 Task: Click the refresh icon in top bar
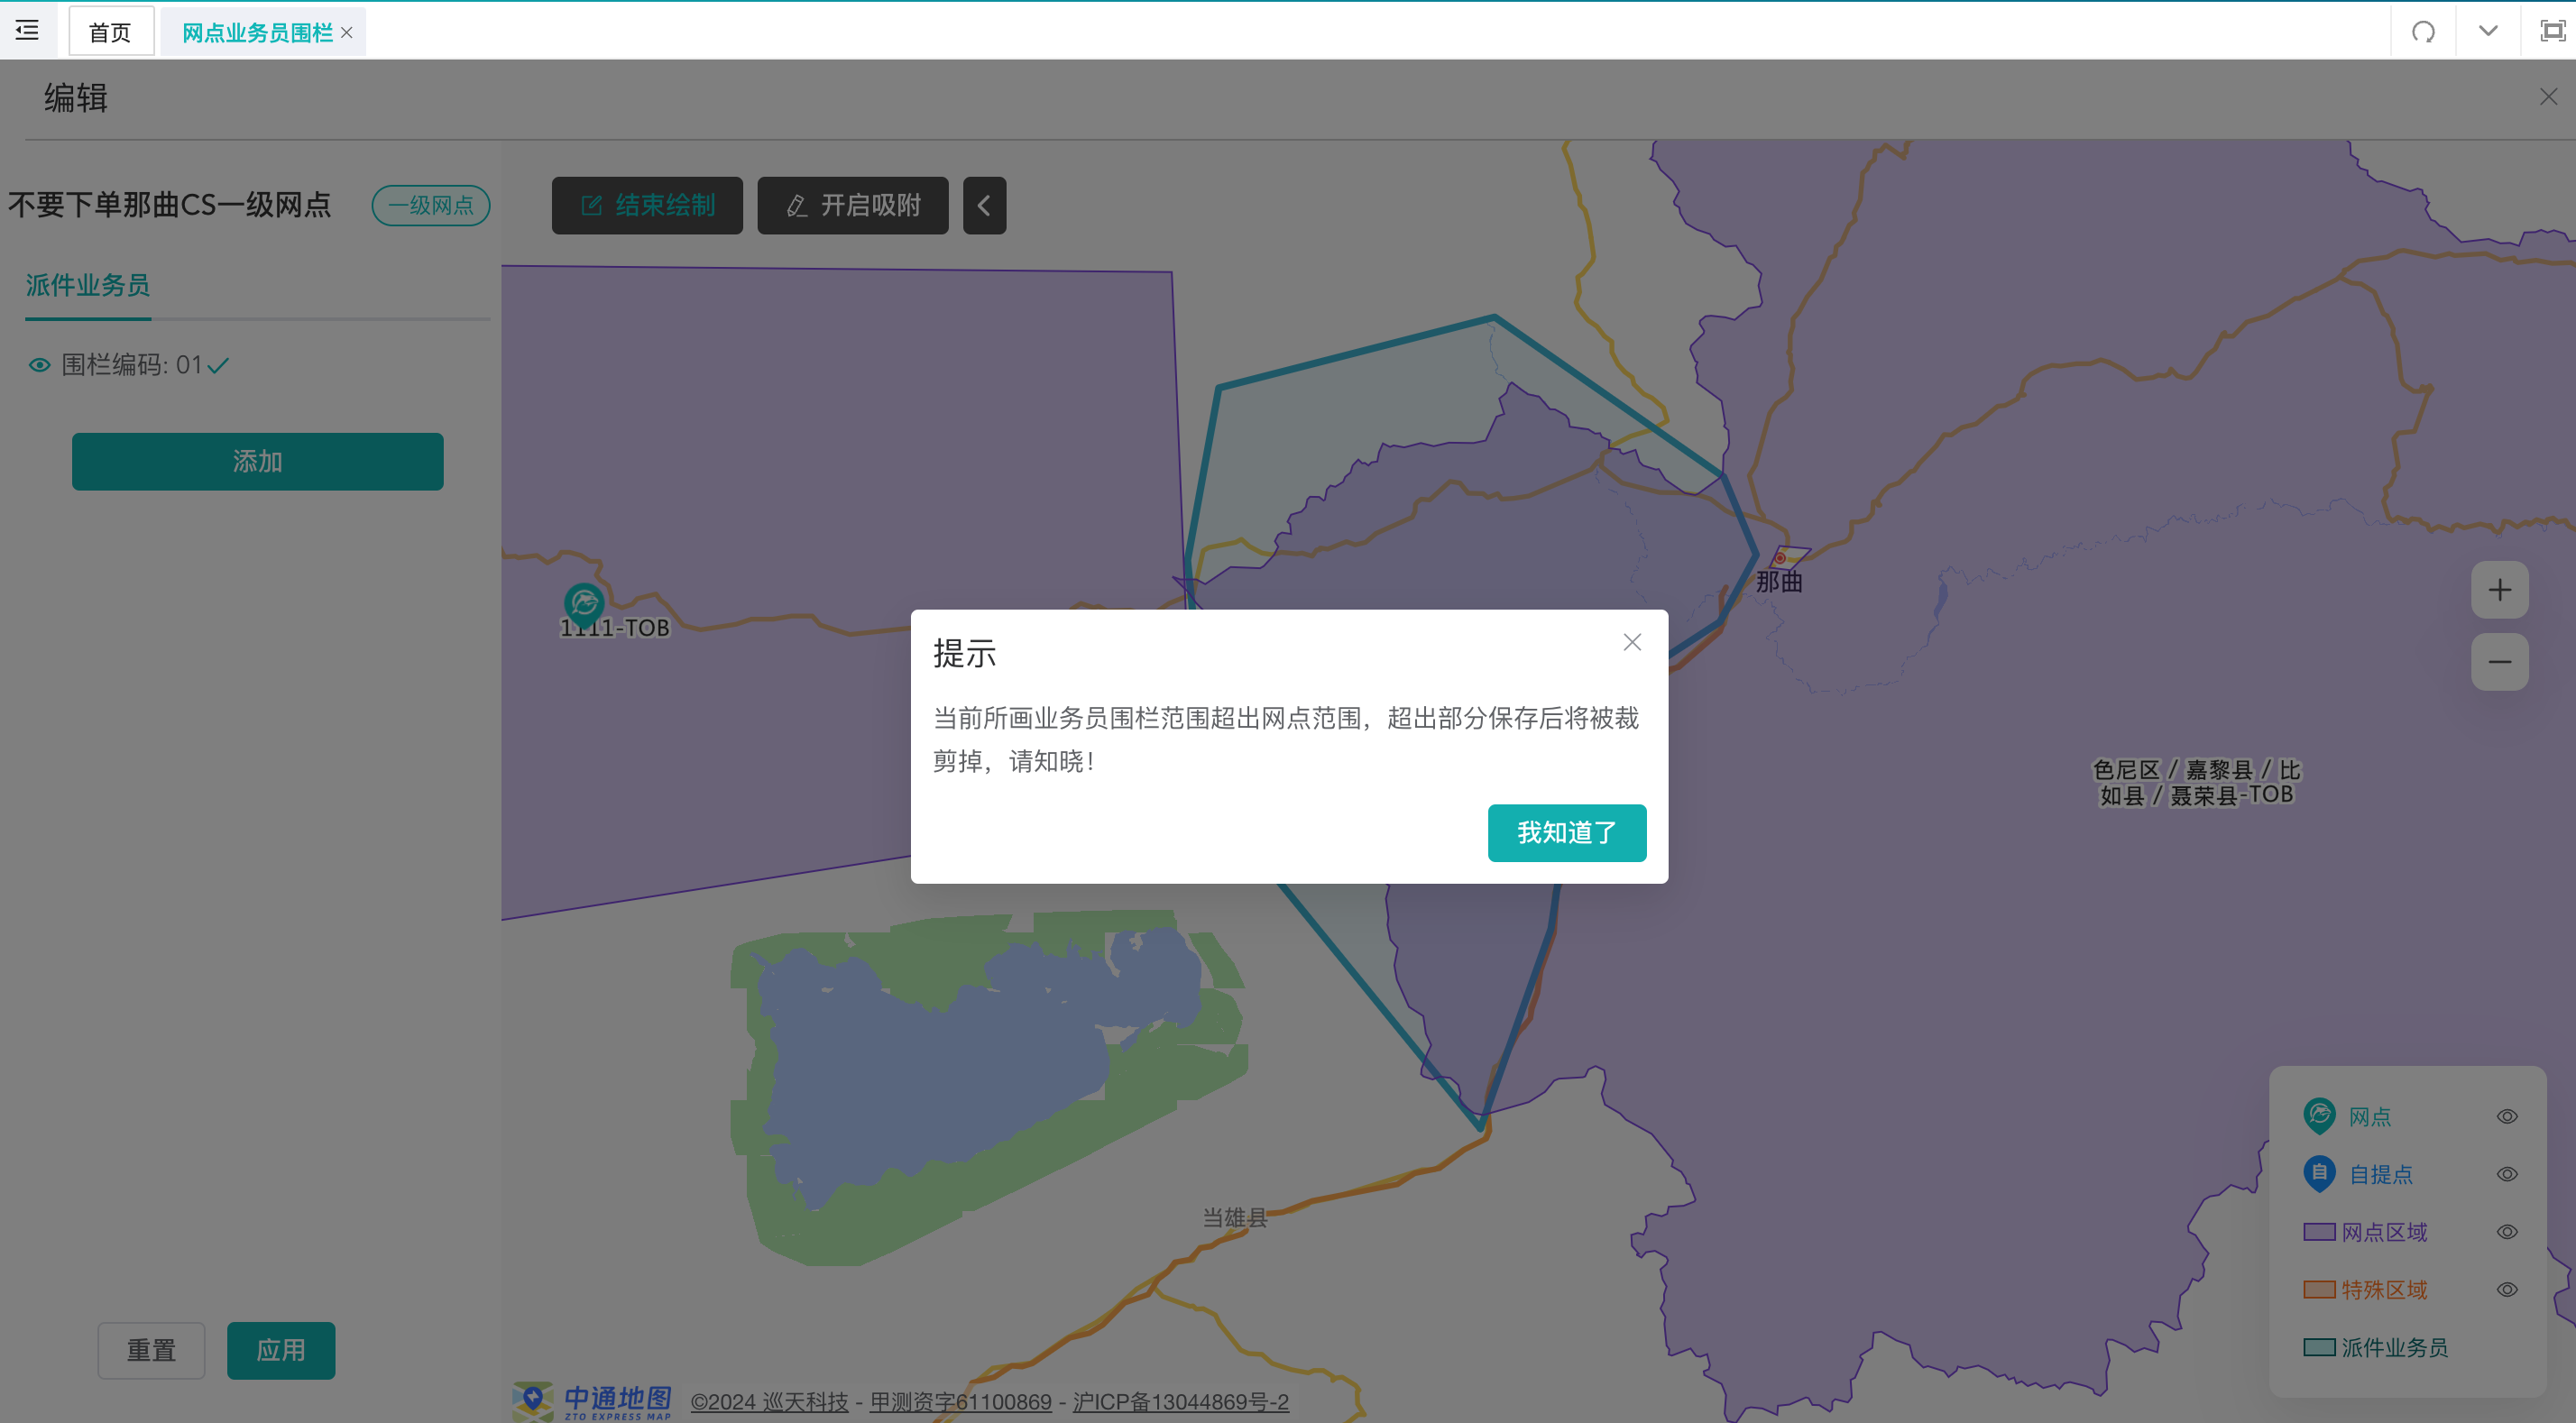click(2423, 31)
